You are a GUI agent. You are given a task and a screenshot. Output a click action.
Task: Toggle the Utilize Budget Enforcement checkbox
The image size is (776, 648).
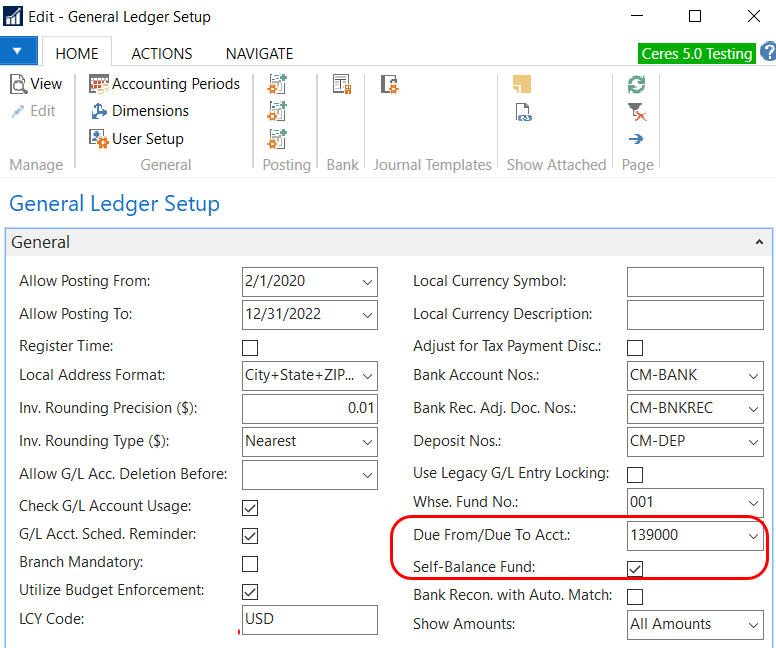coord(250,592)
